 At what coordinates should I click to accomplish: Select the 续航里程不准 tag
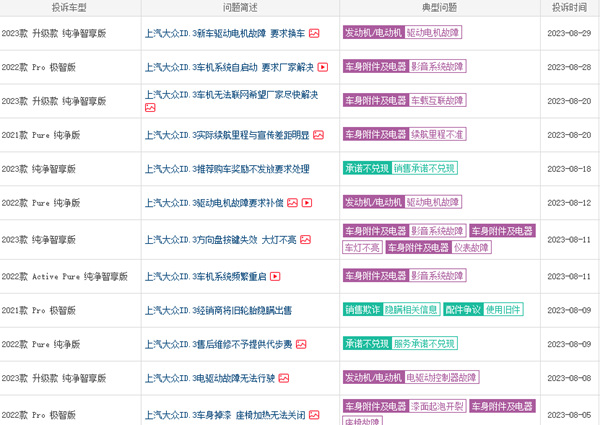pos(437,134)
